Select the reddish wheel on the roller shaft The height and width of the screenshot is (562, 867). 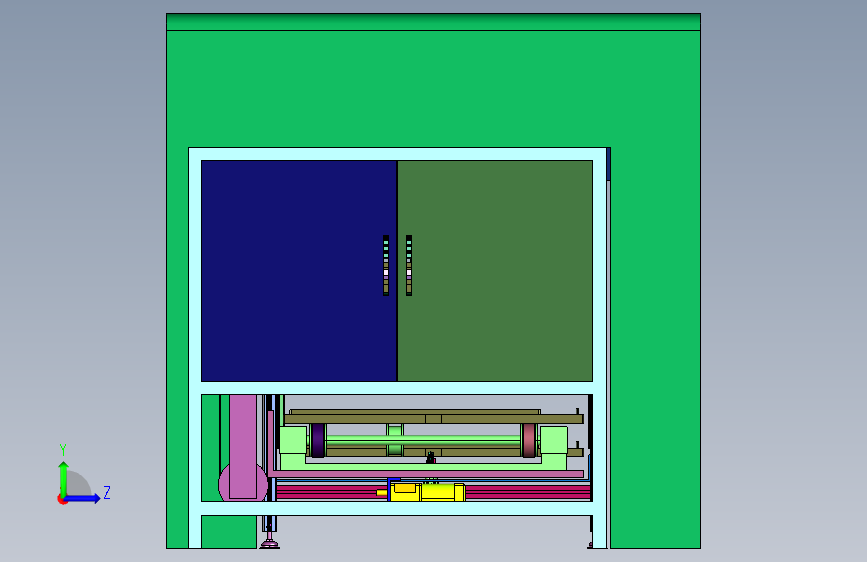(x=529, y=440)
